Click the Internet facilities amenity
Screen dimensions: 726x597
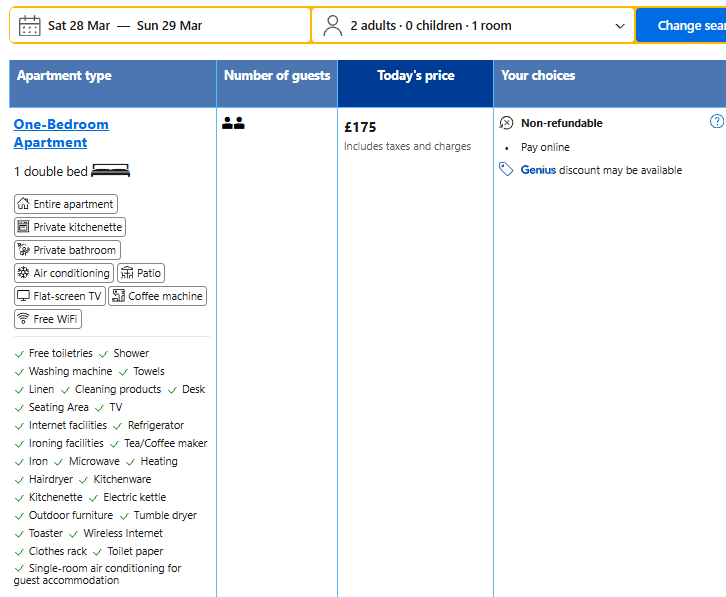68,426
